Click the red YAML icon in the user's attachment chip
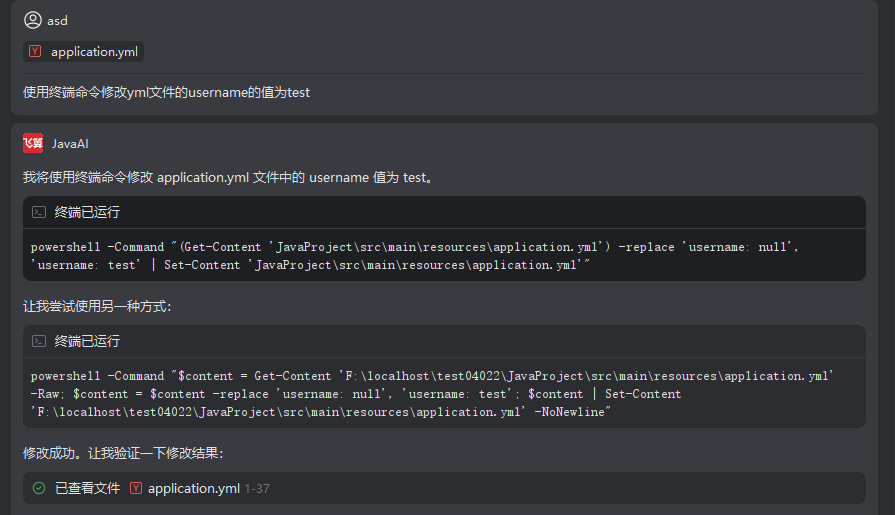 point(36,52)
